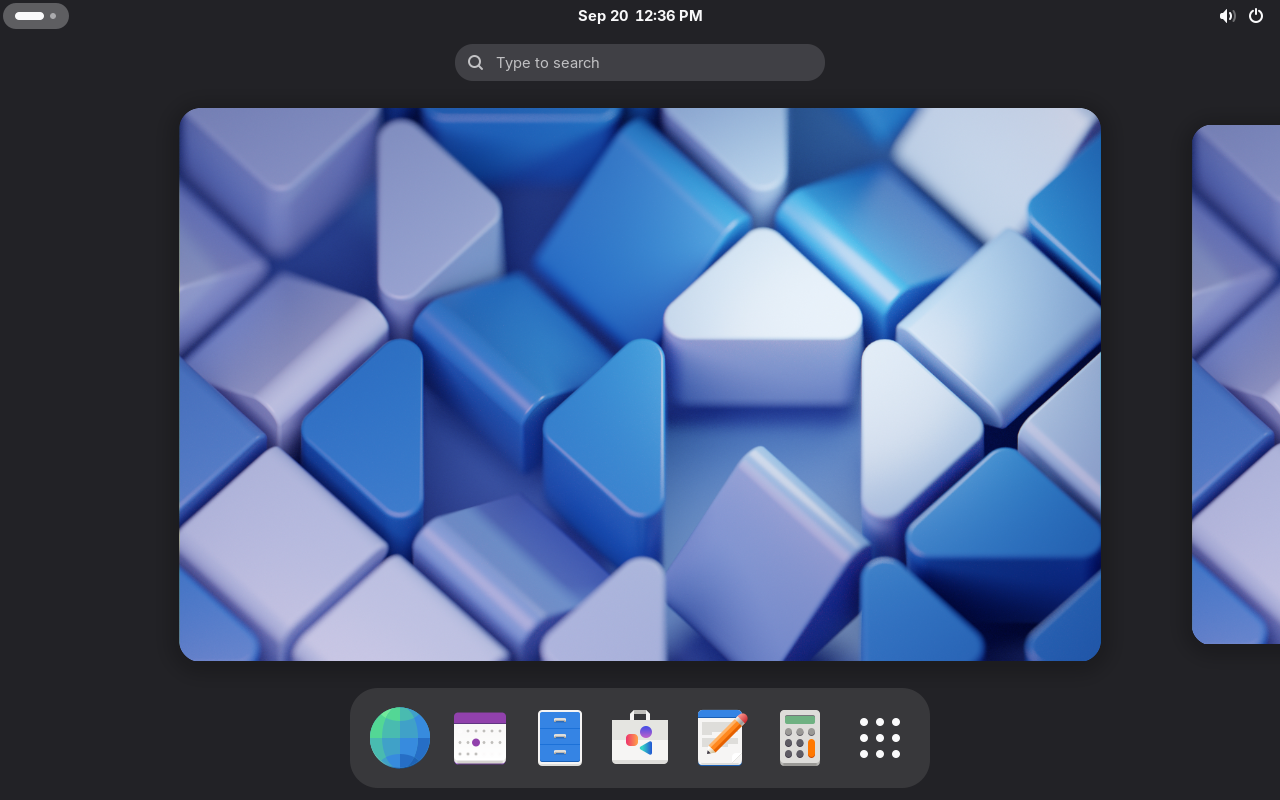The image size is (1280, 800).
Task: Focus the "Type to search" field
Action: coord(650,63)
